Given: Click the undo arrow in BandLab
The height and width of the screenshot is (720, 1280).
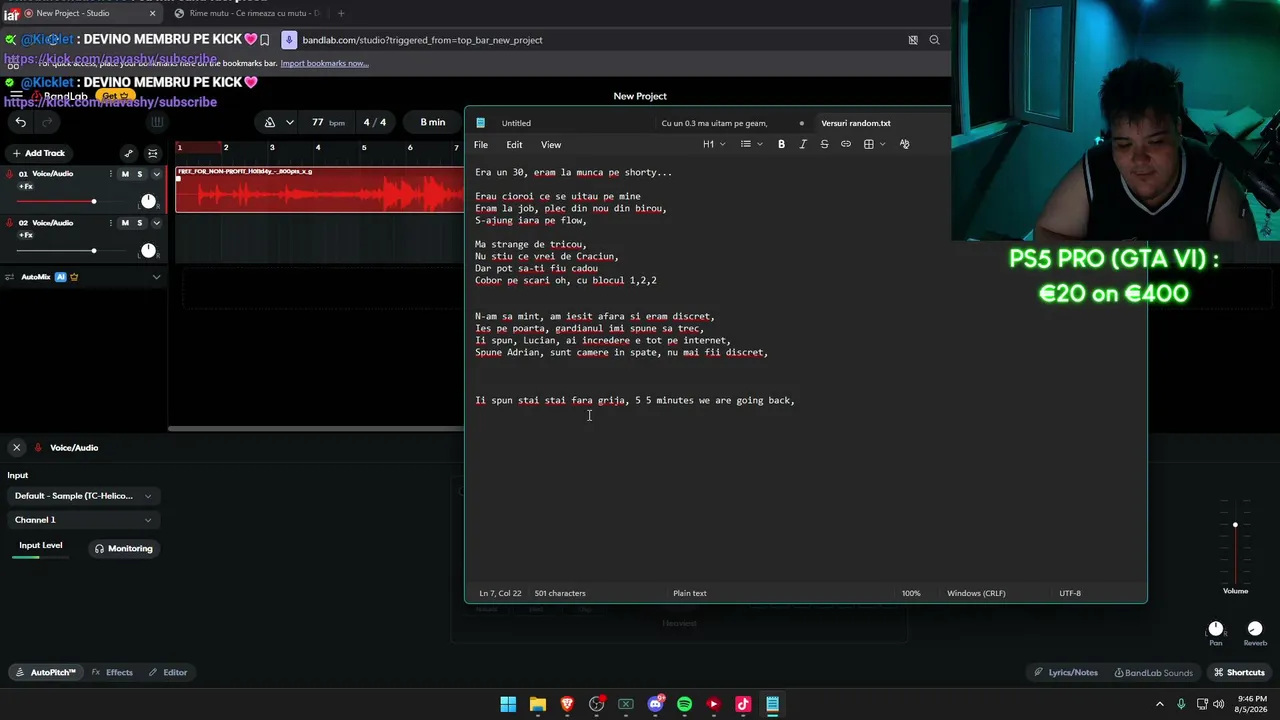Looking at the screenshot, I should (20, 122).
